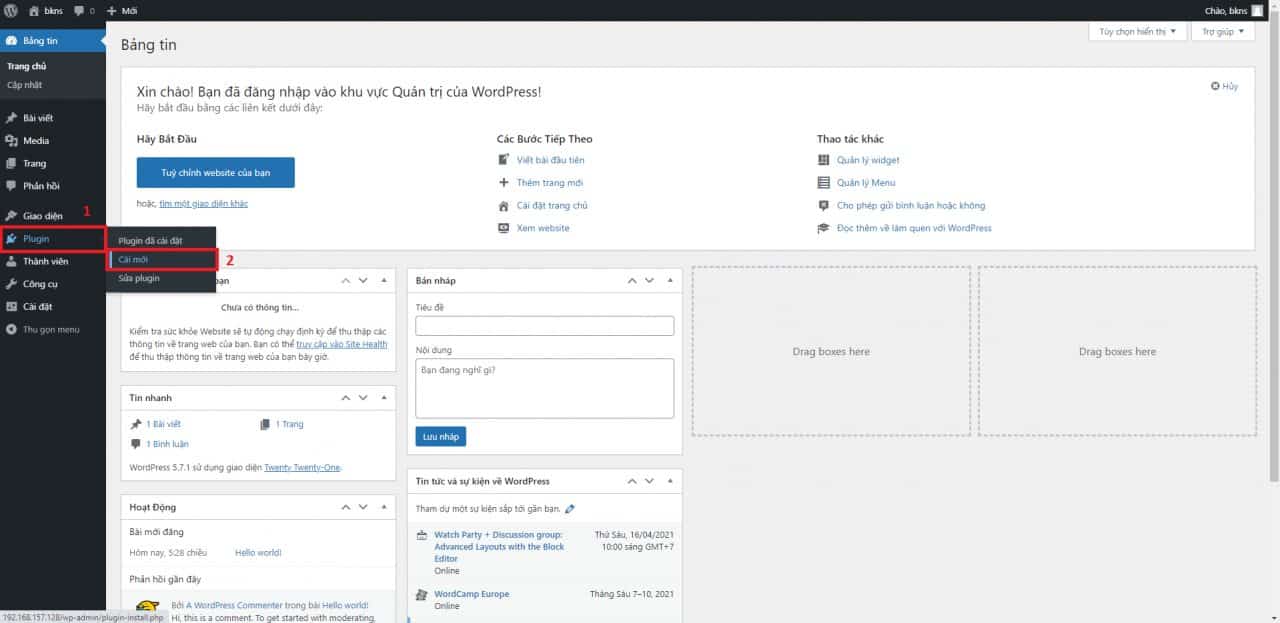Click the Lưu nháp button
This screenshot has width=1280, height=623.
(441, 436)
